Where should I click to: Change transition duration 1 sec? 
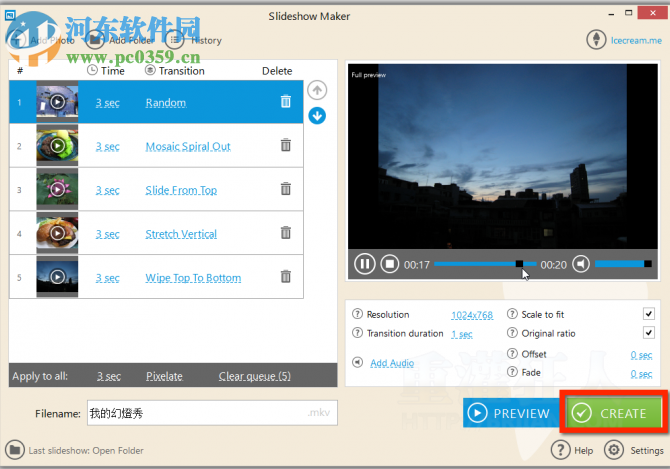pyautogui.click(x=462, y=334)
